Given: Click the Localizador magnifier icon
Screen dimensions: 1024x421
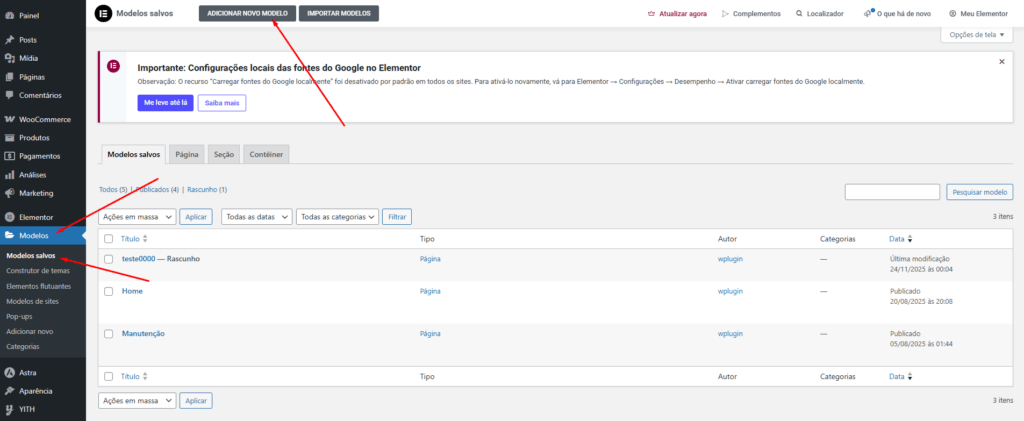Looking at the screenshot, I should (x=799, y=13).
